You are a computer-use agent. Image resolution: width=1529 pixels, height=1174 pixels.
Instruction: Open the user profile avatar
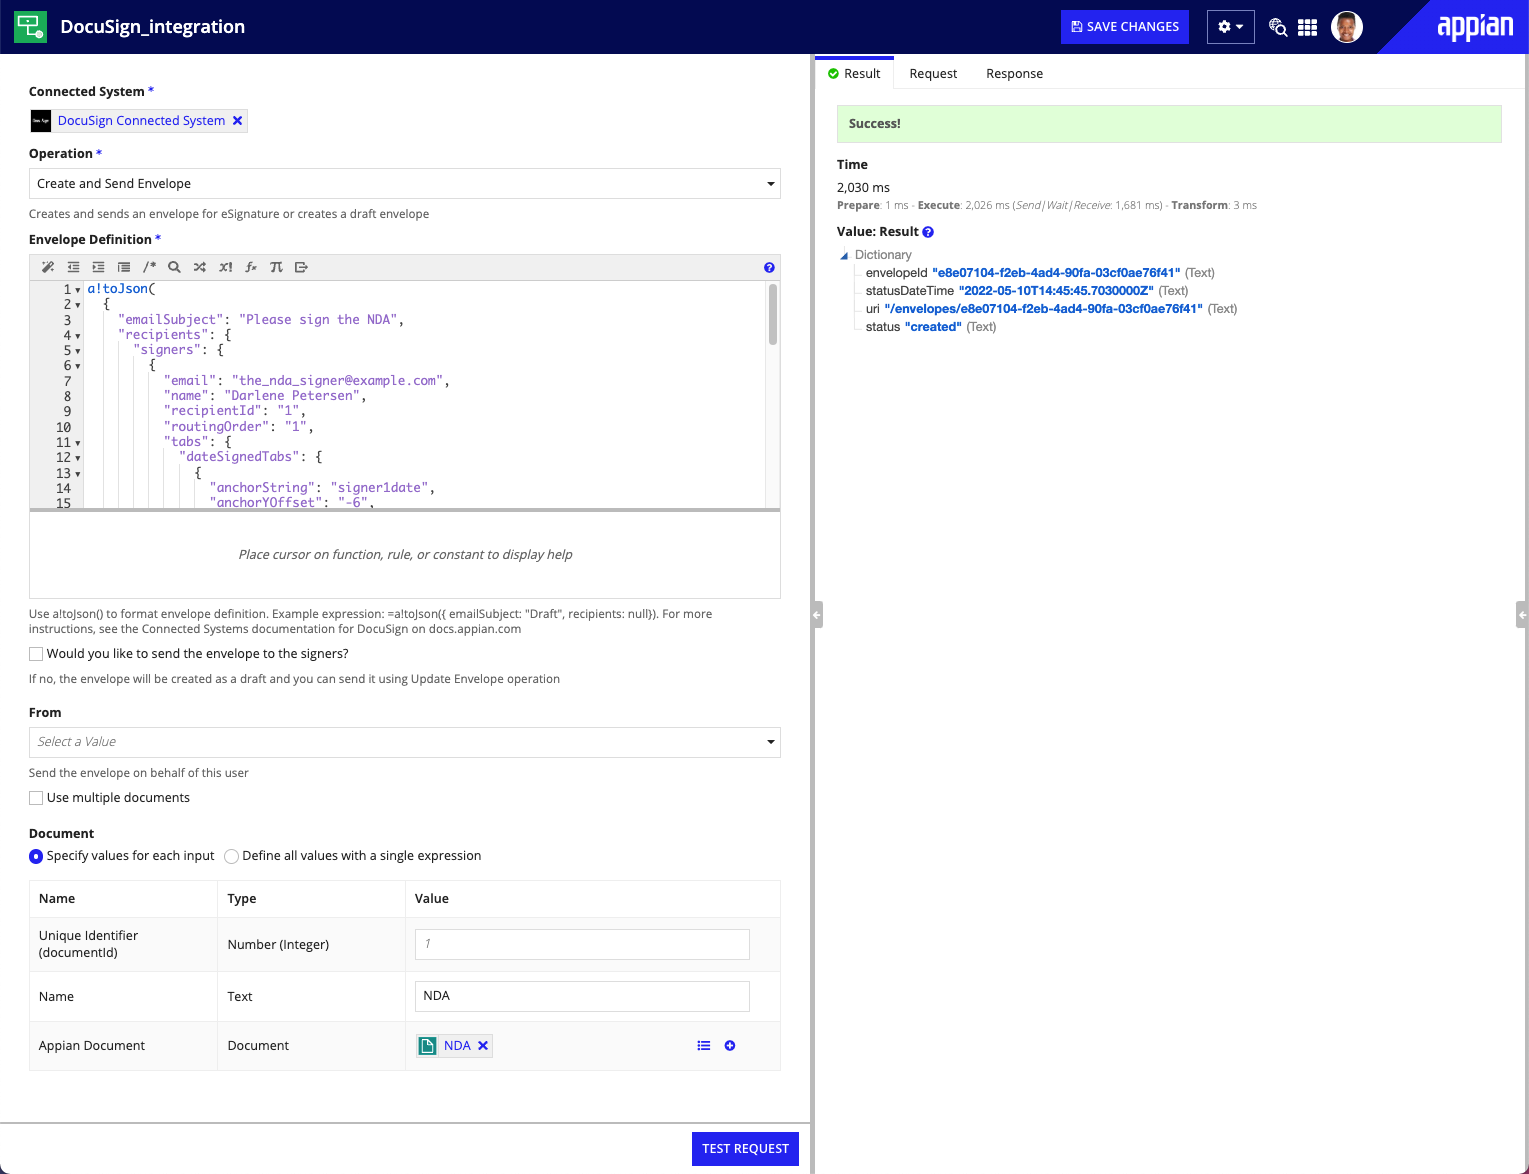(1347, 27)
